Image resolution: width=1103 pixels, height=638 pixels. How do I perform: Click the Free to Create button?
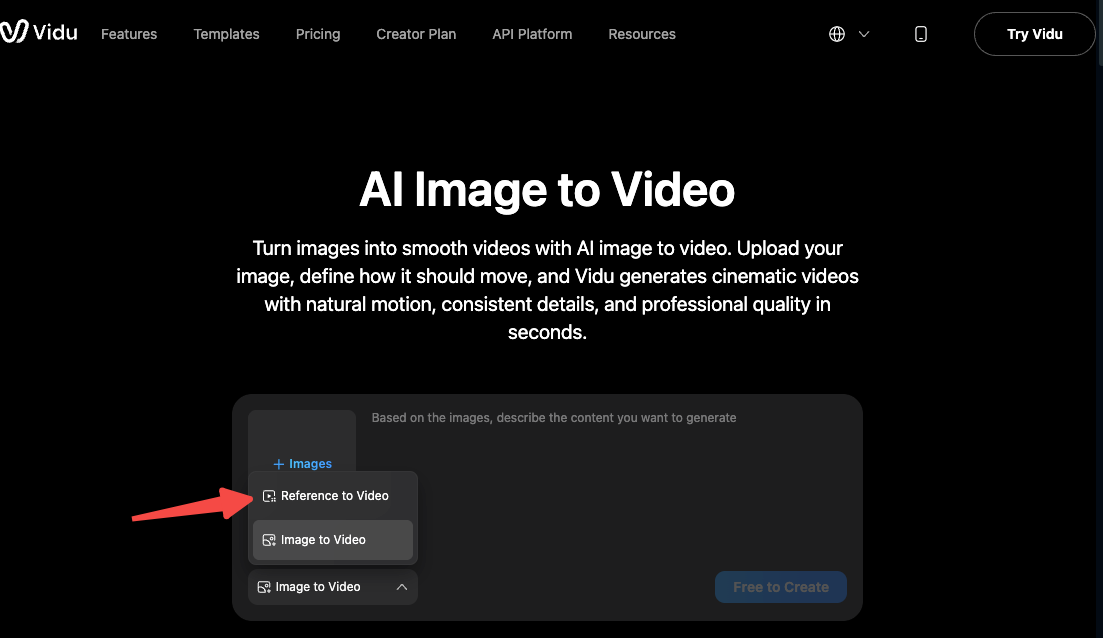(x=781, y=587)
